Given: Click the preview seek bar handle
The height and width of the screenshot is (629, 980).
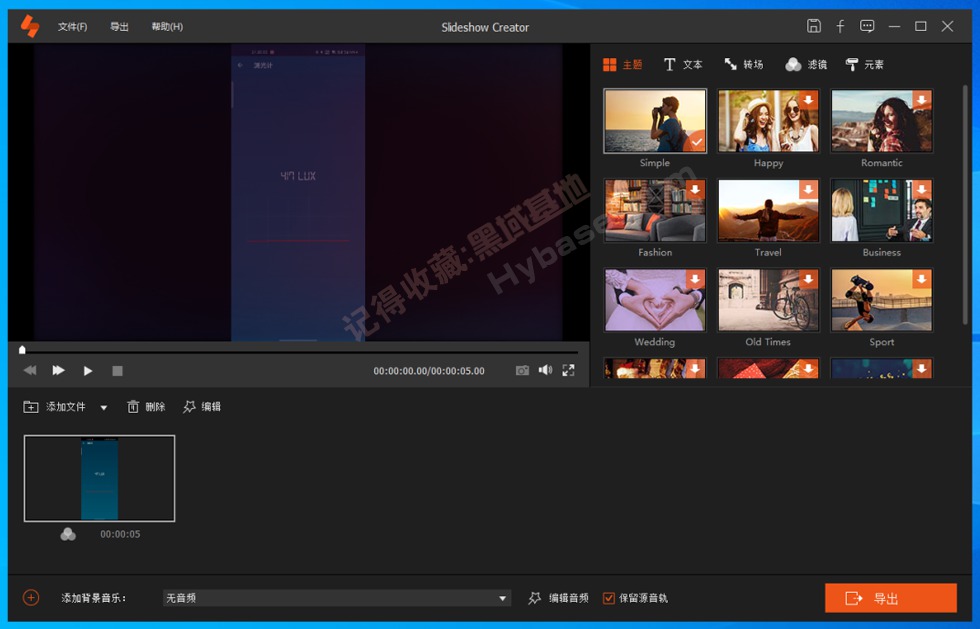Looking at the screenshot, I should pos(22,350).
